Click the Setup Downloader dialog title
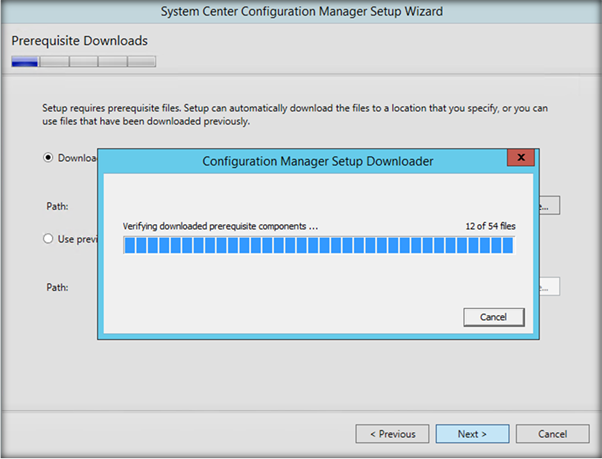The image size is (602, 459). pos(318,161)
